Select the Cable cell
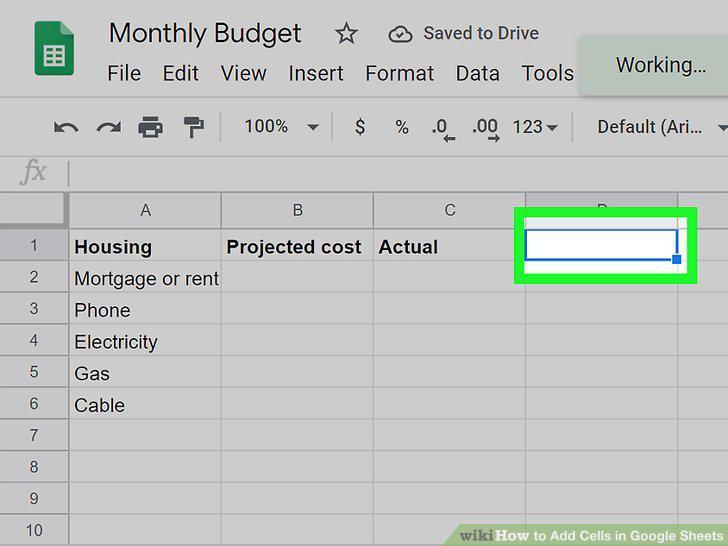This screenshot has height=546, width=728. point(145,403)
